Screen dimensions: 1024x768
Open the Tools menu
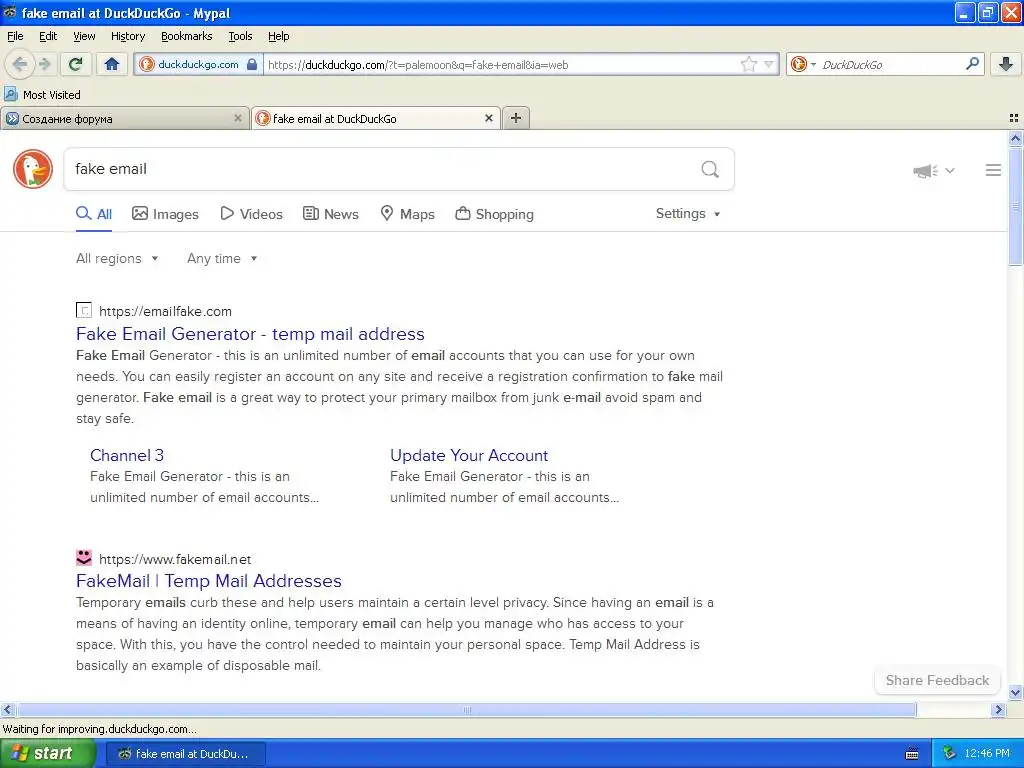point(240,36)
